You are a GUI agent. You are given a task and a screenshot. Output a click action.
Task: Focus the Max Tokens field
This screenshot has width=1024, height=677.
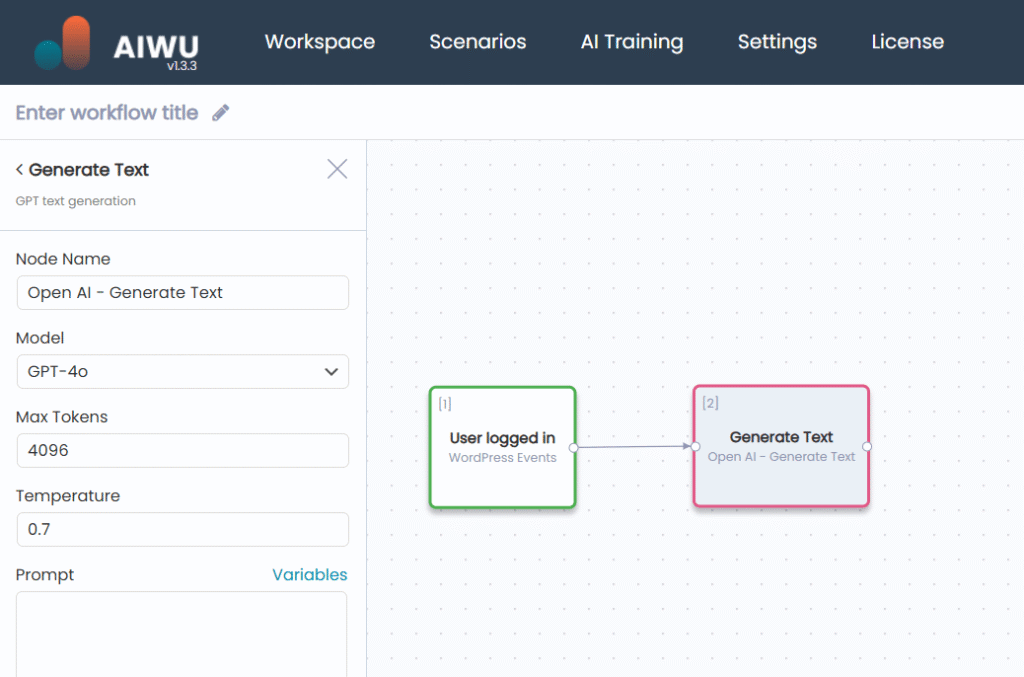coord(182,451)
